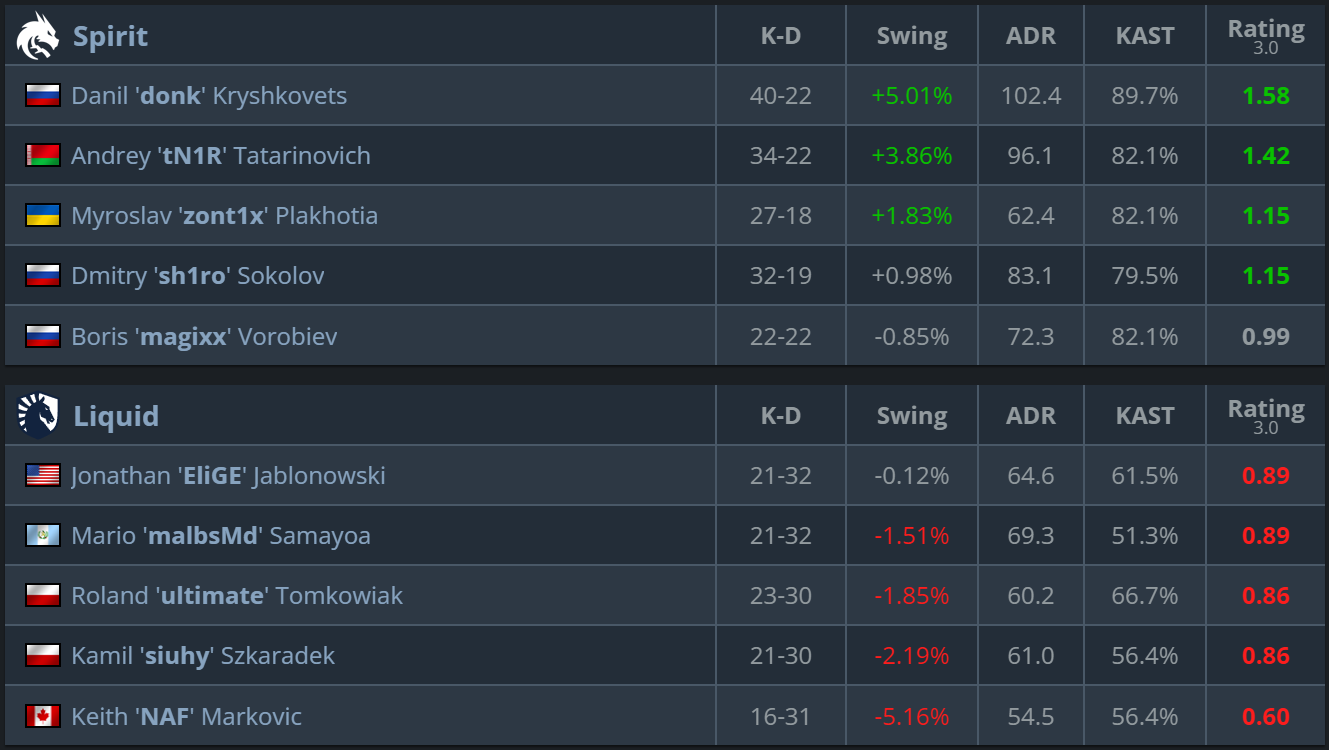Click the Ukraine flag beside zont1x
Viewport: 1329px width, 750px height.
coord(43,216)
